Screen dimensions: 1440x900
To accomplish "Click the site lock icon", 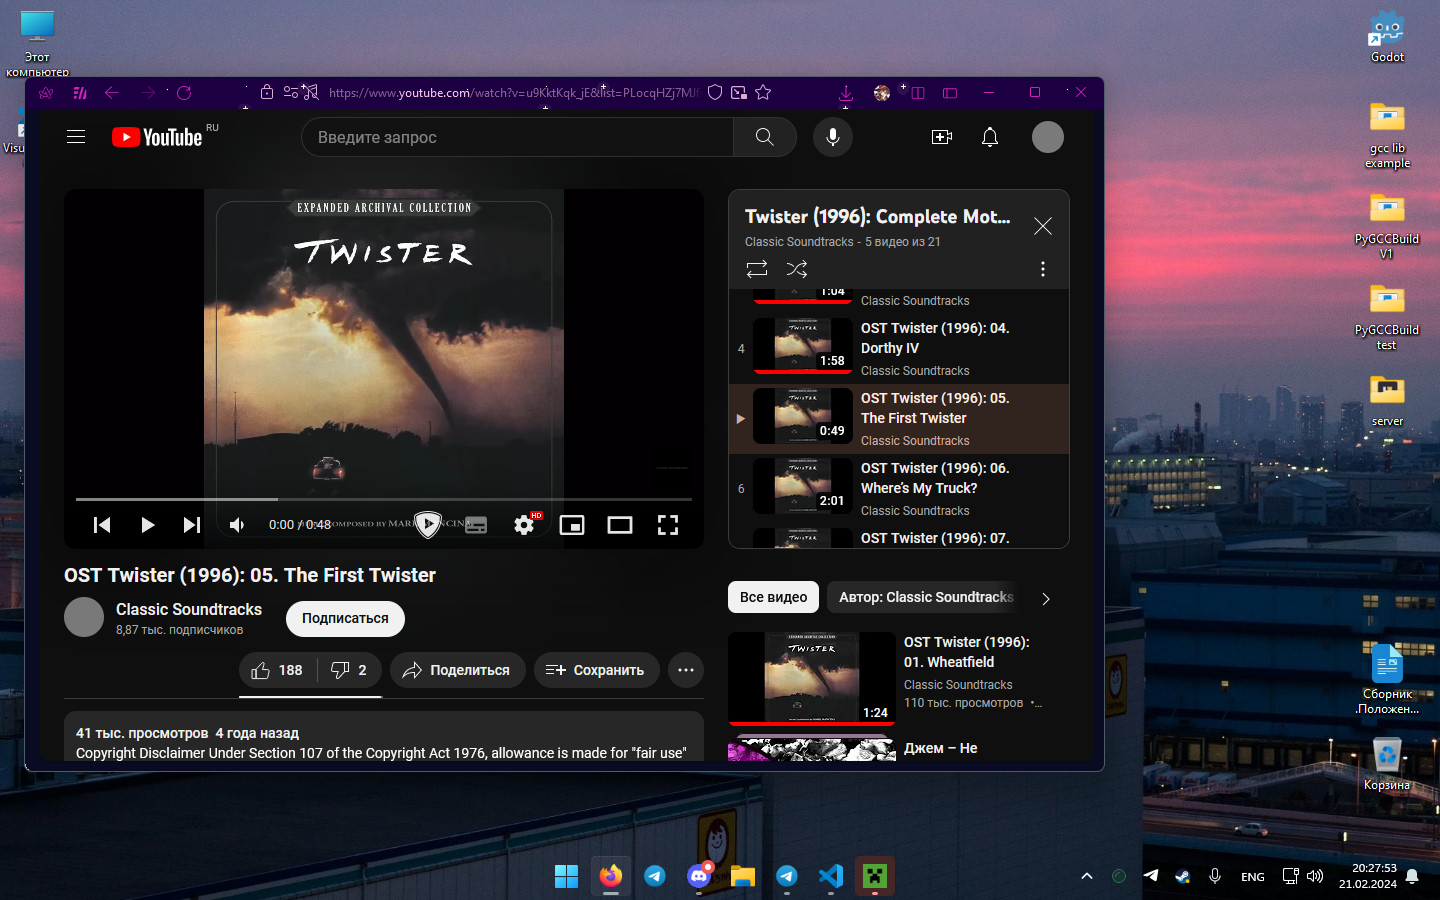I will pos(267,93).
